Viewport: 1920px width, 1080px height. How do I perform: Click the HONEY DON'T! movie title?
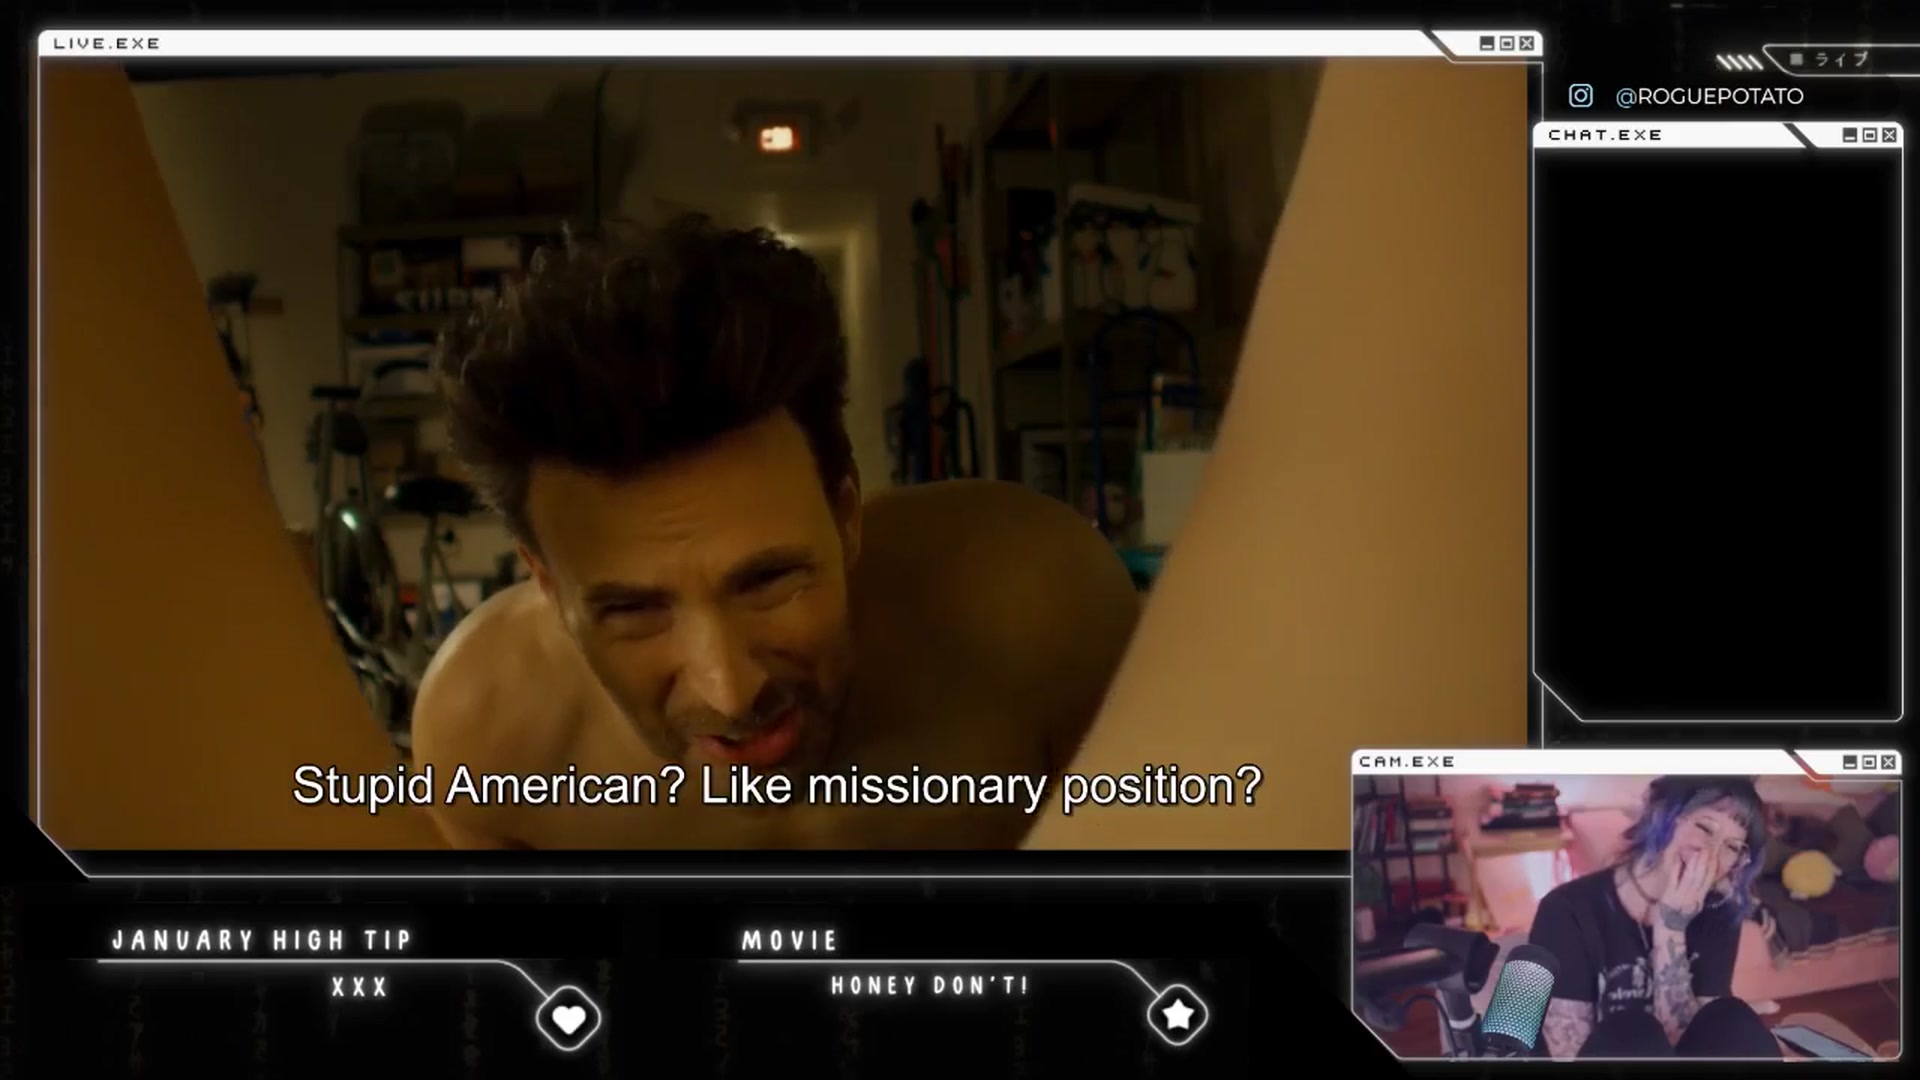(x=930, y=986)
